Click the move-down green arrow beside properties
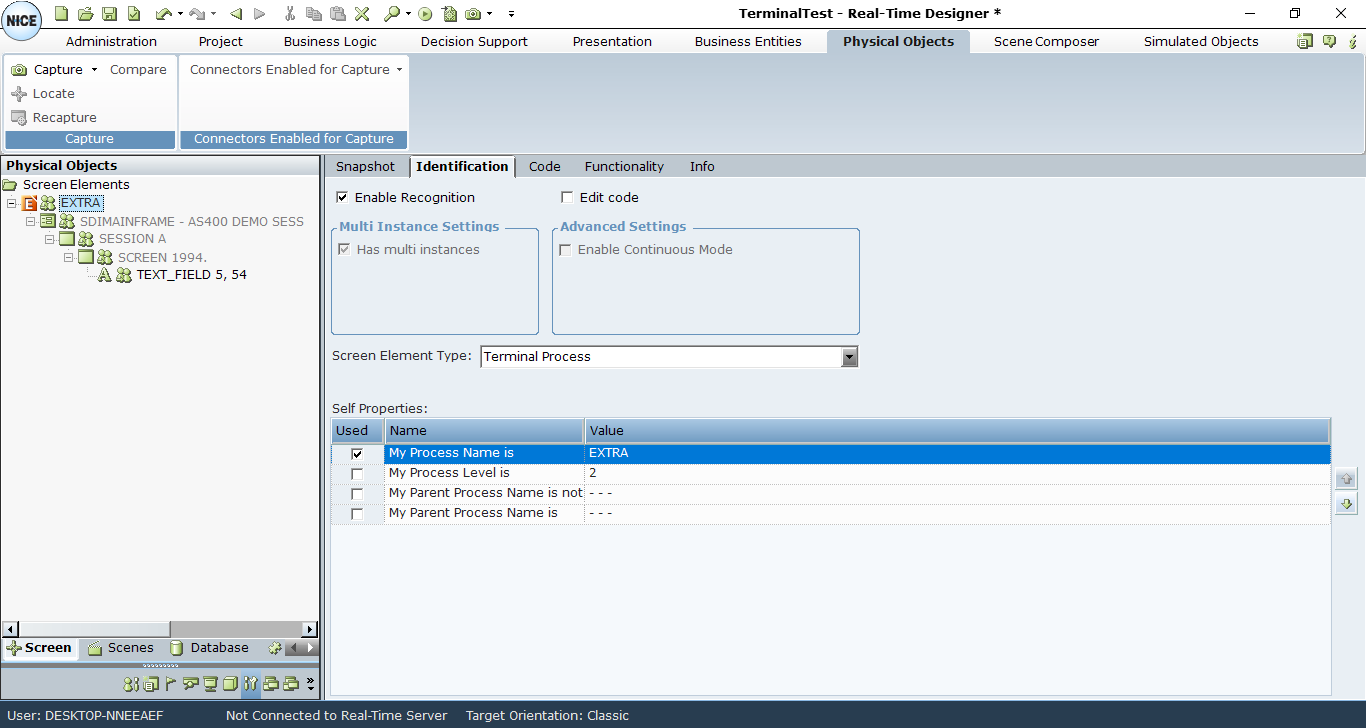 [1346, 504]
